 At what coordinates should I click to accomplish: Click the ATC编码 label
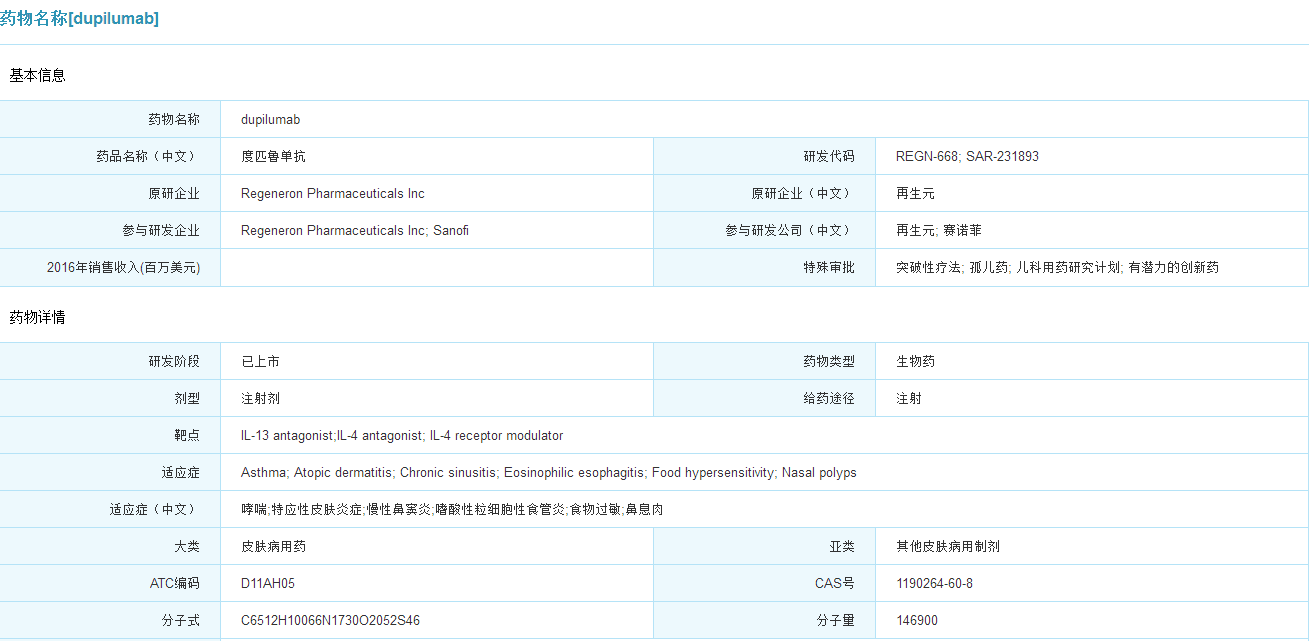click(174, 583)
